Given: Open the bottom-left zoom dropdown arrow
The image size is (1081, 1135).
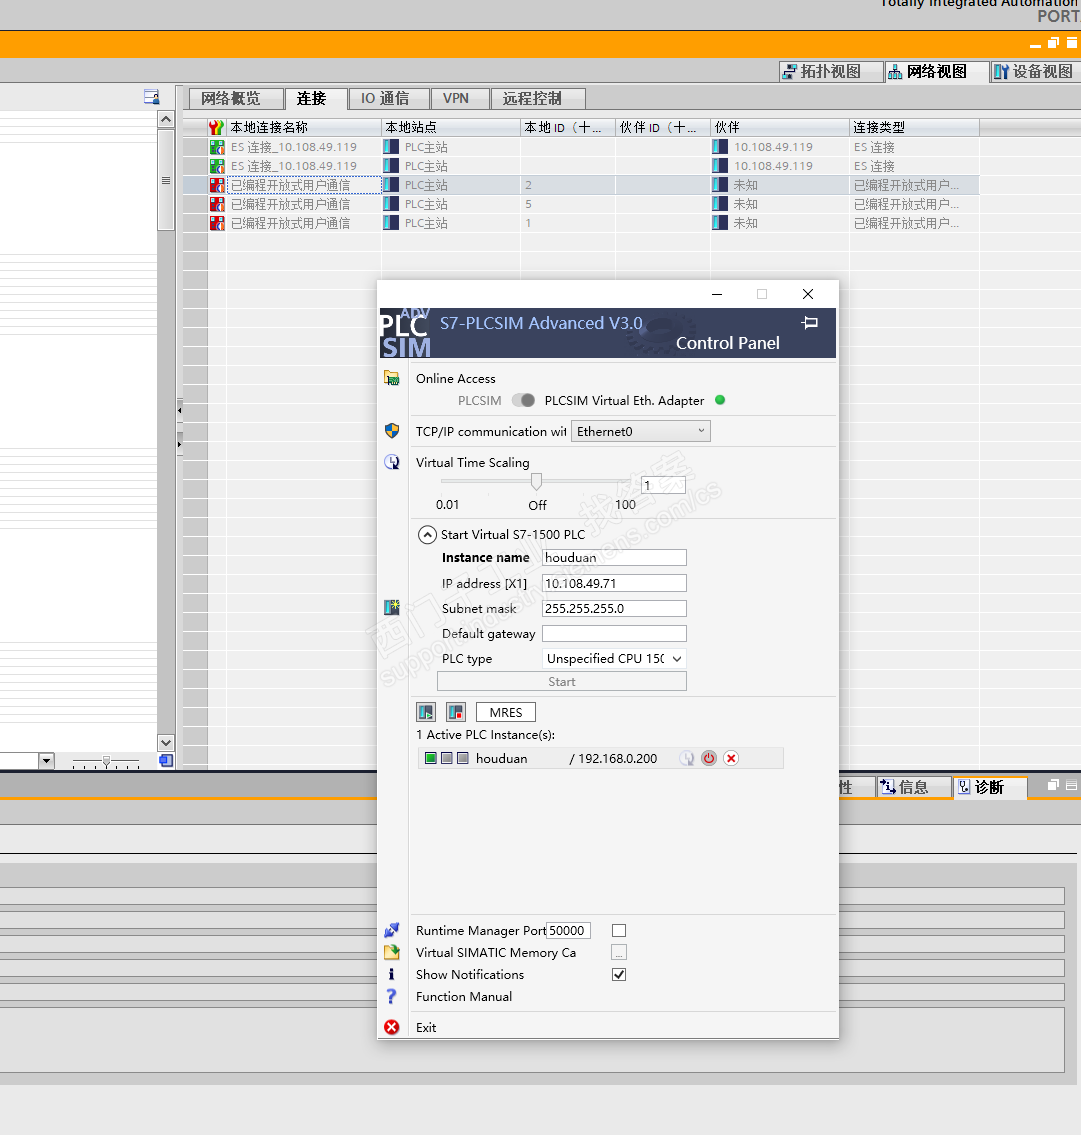Looking at the screenshot, I should coord(46,760).
